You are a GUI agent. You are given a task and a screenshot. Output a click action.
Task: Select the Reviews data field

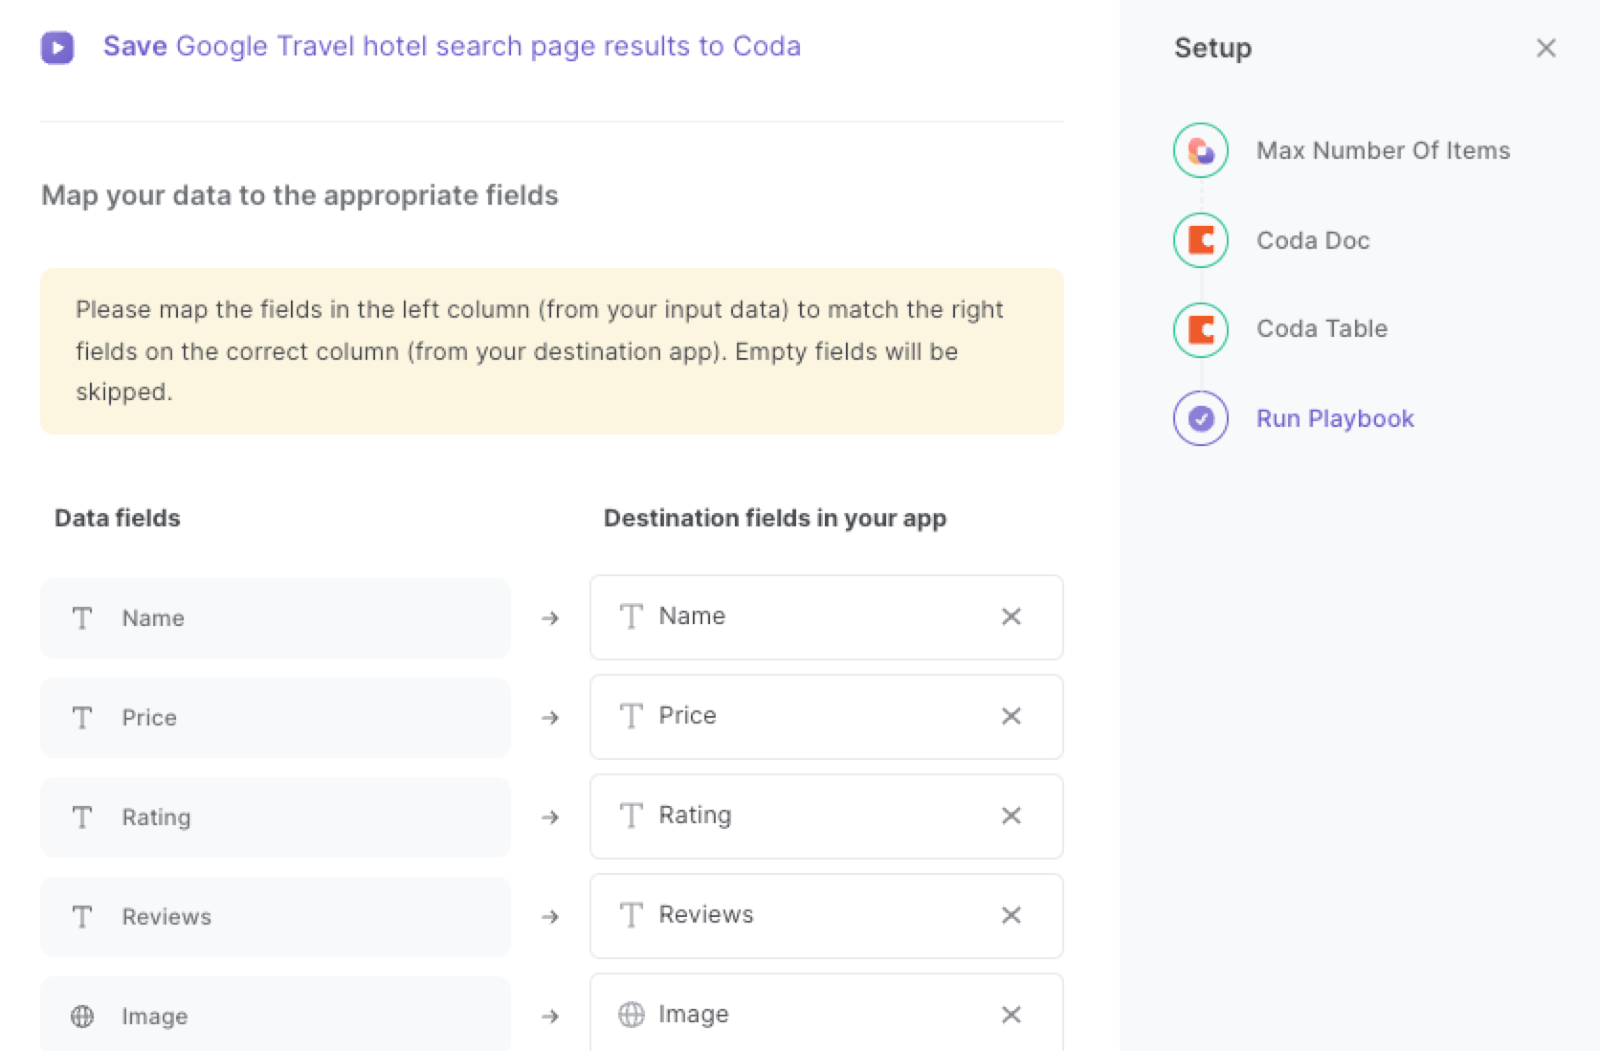[275, 916]
